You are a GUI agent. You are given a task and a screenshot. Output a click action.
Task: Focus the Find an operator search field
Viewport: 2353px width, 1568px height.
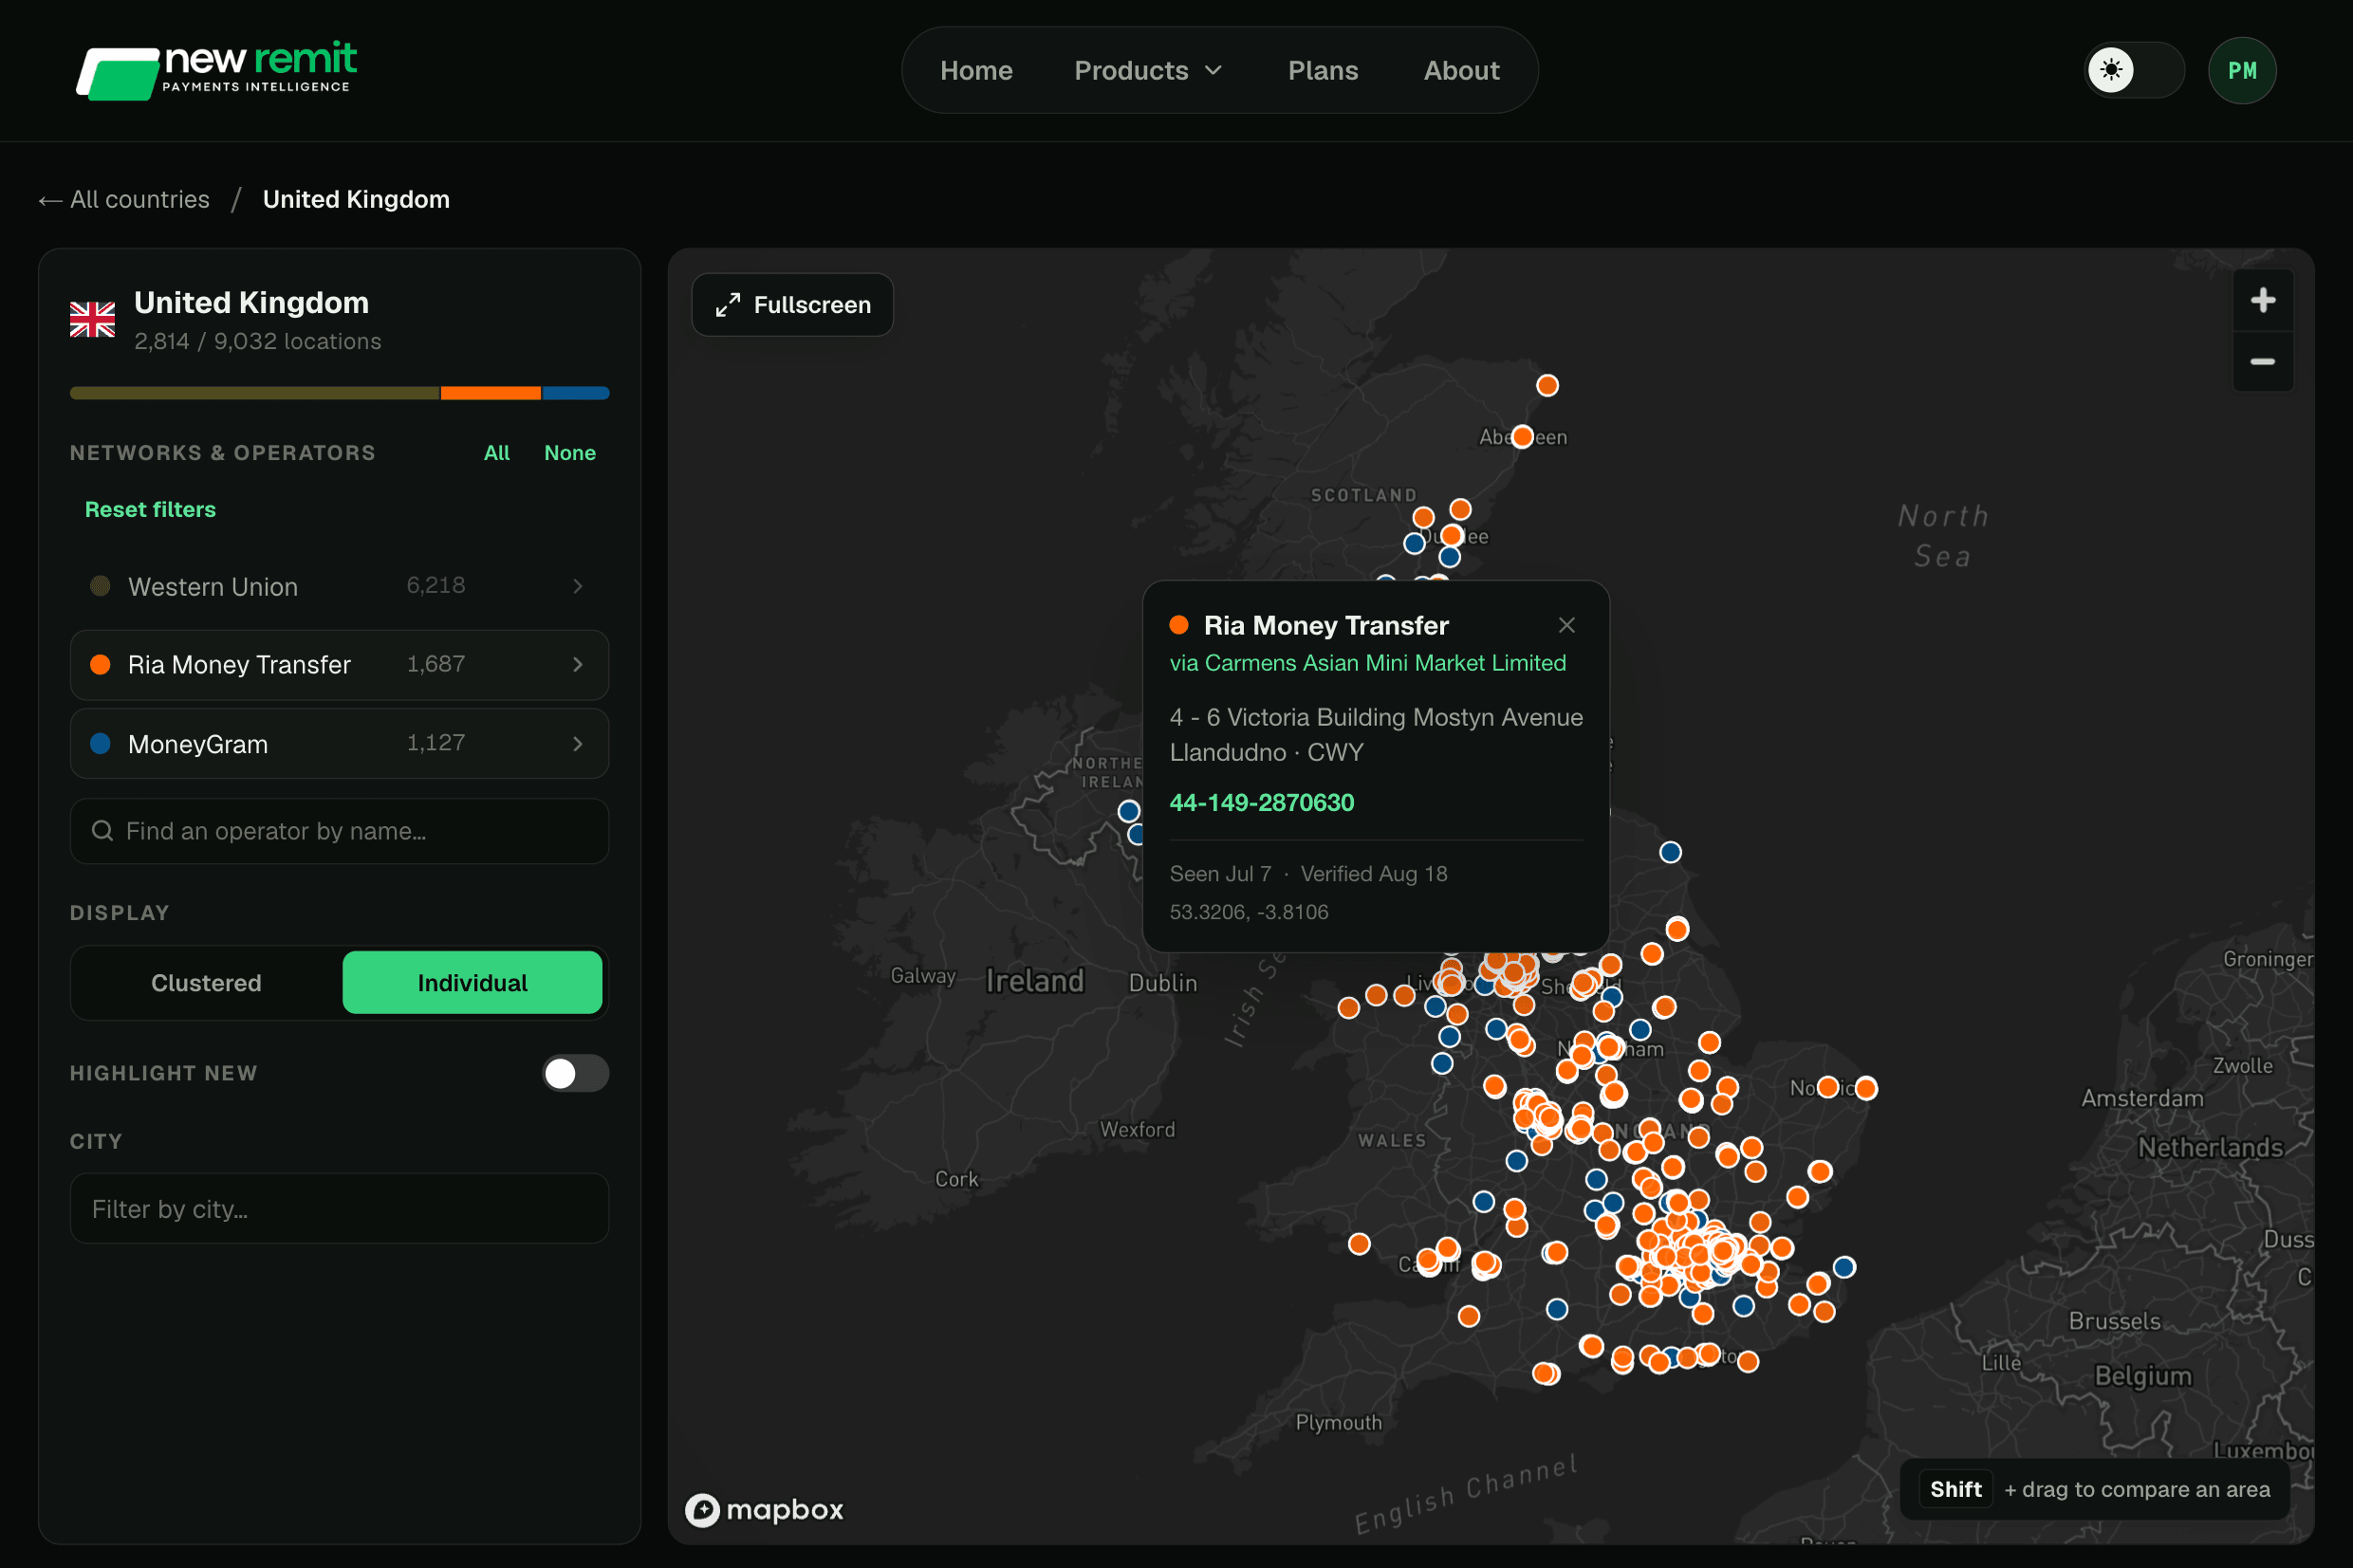(x=339, y=831)
